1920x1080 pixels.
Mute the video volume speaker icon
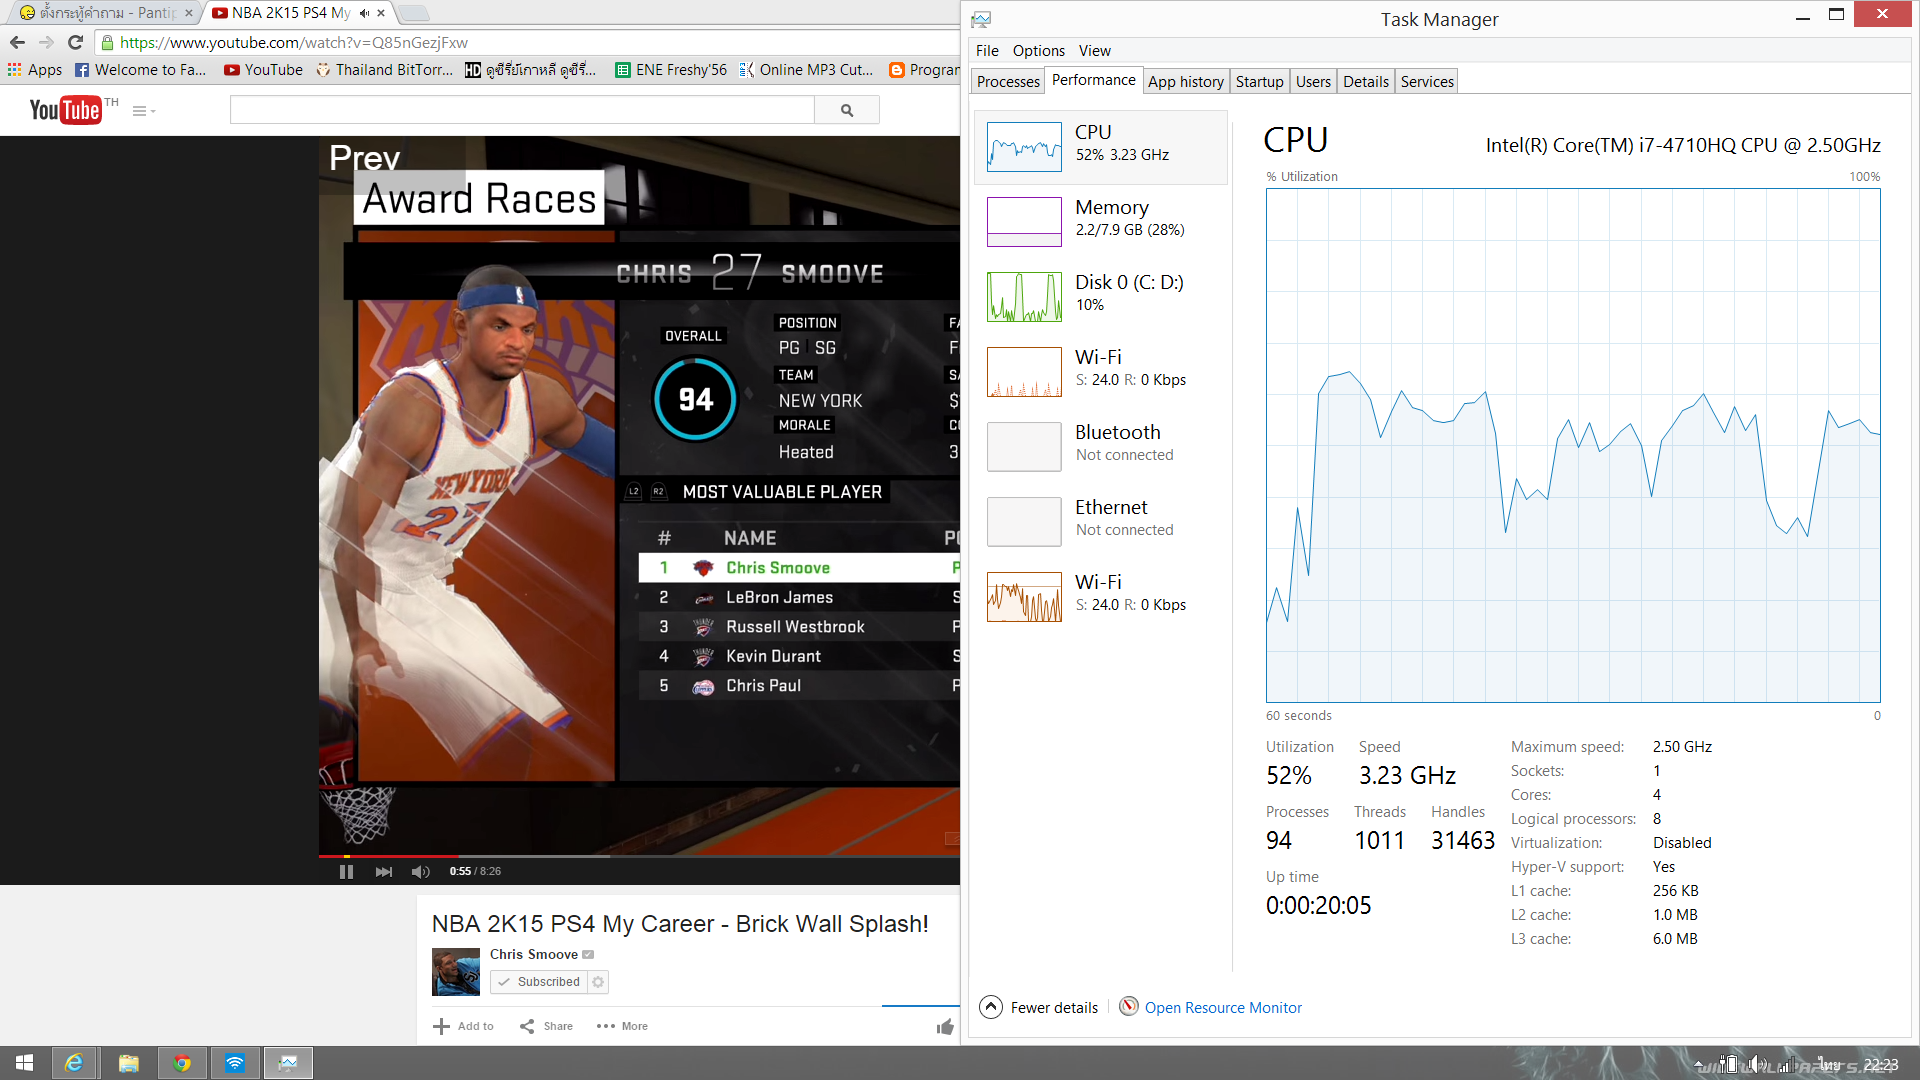point(421,872)
